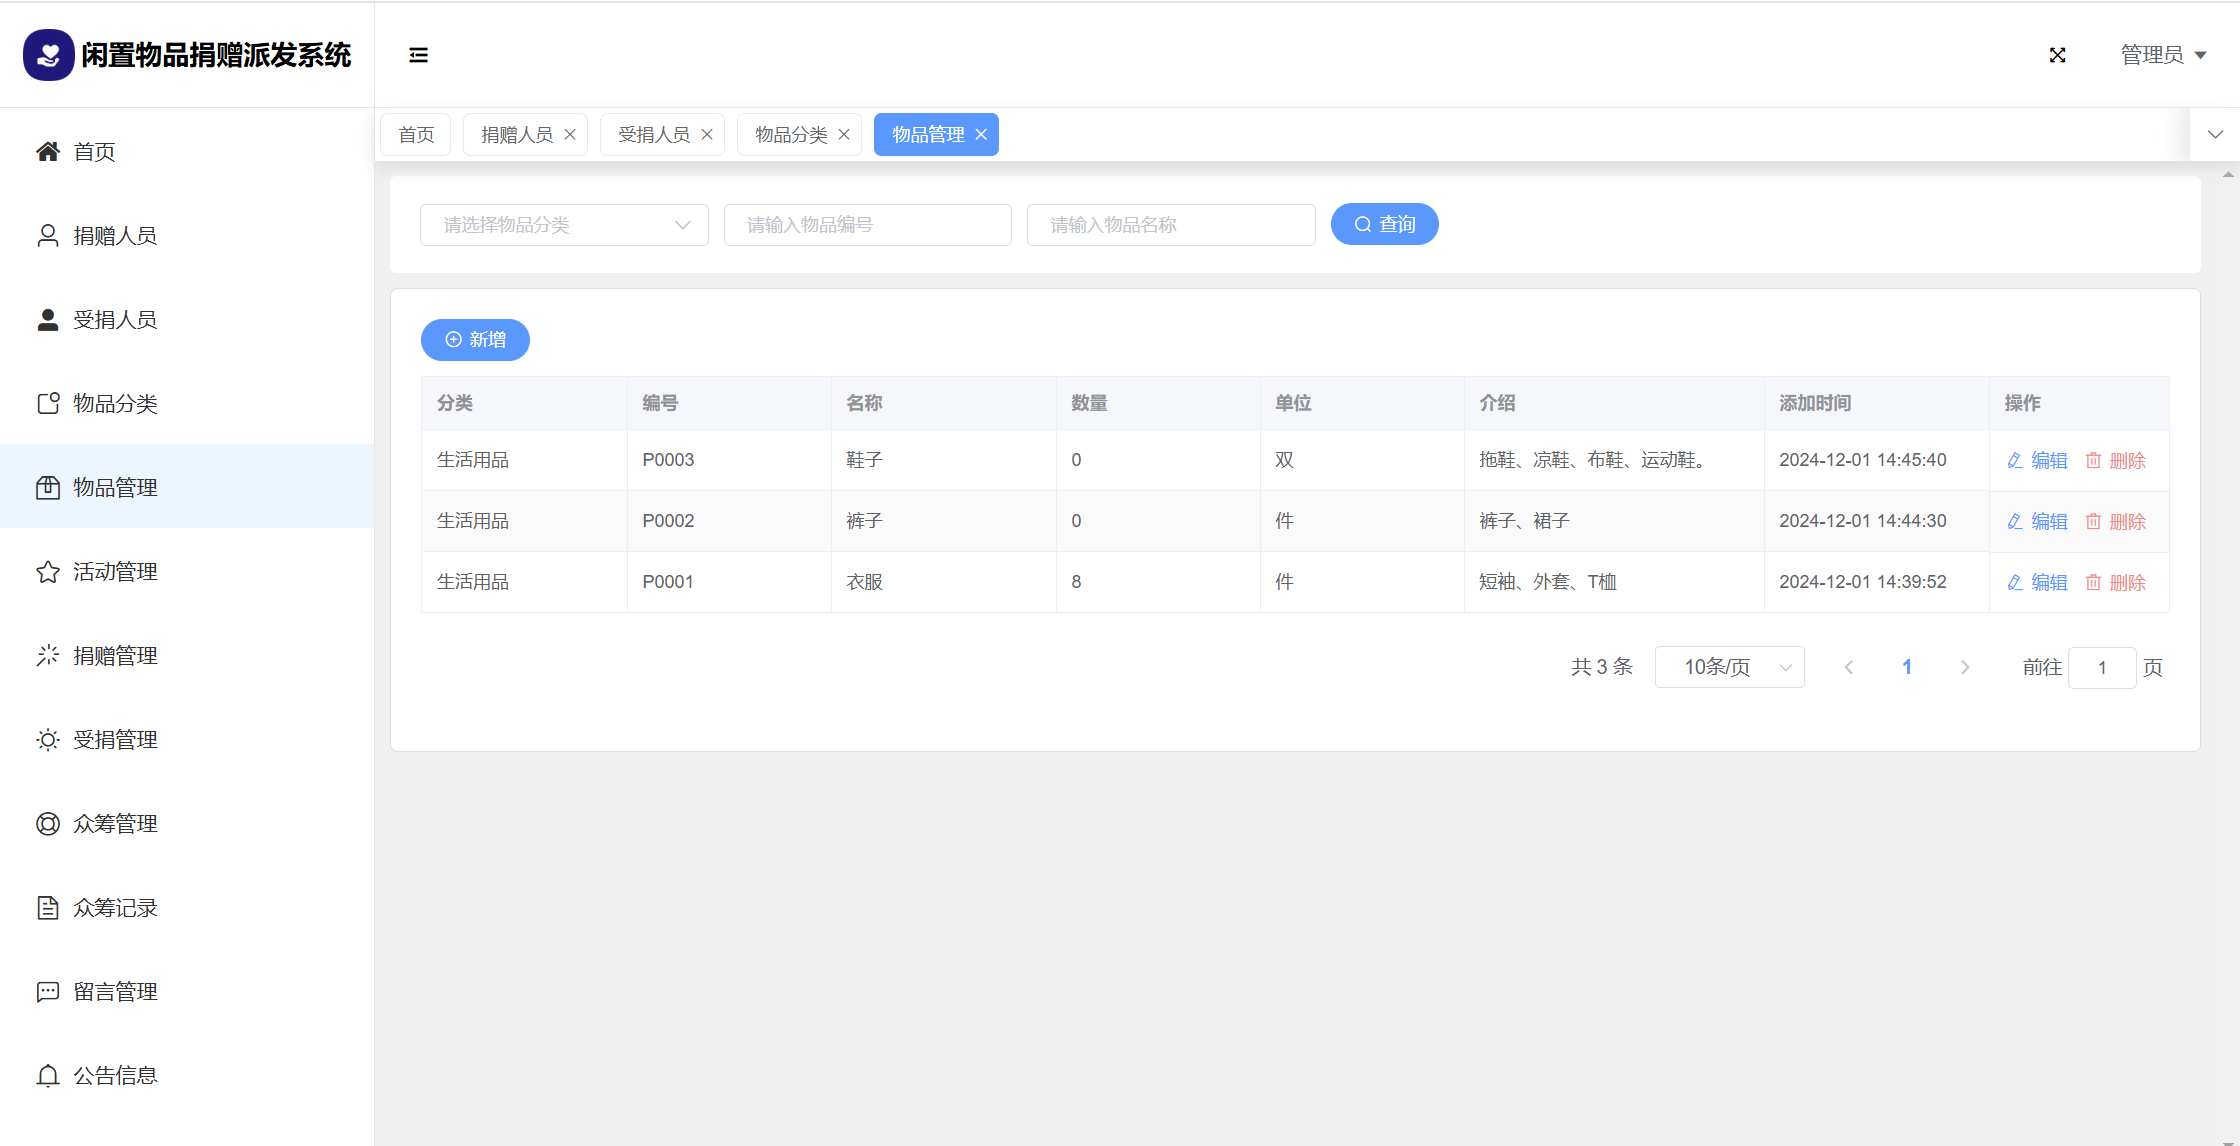Toggle sidebar with hamburger menu icon

coord(418,55)
